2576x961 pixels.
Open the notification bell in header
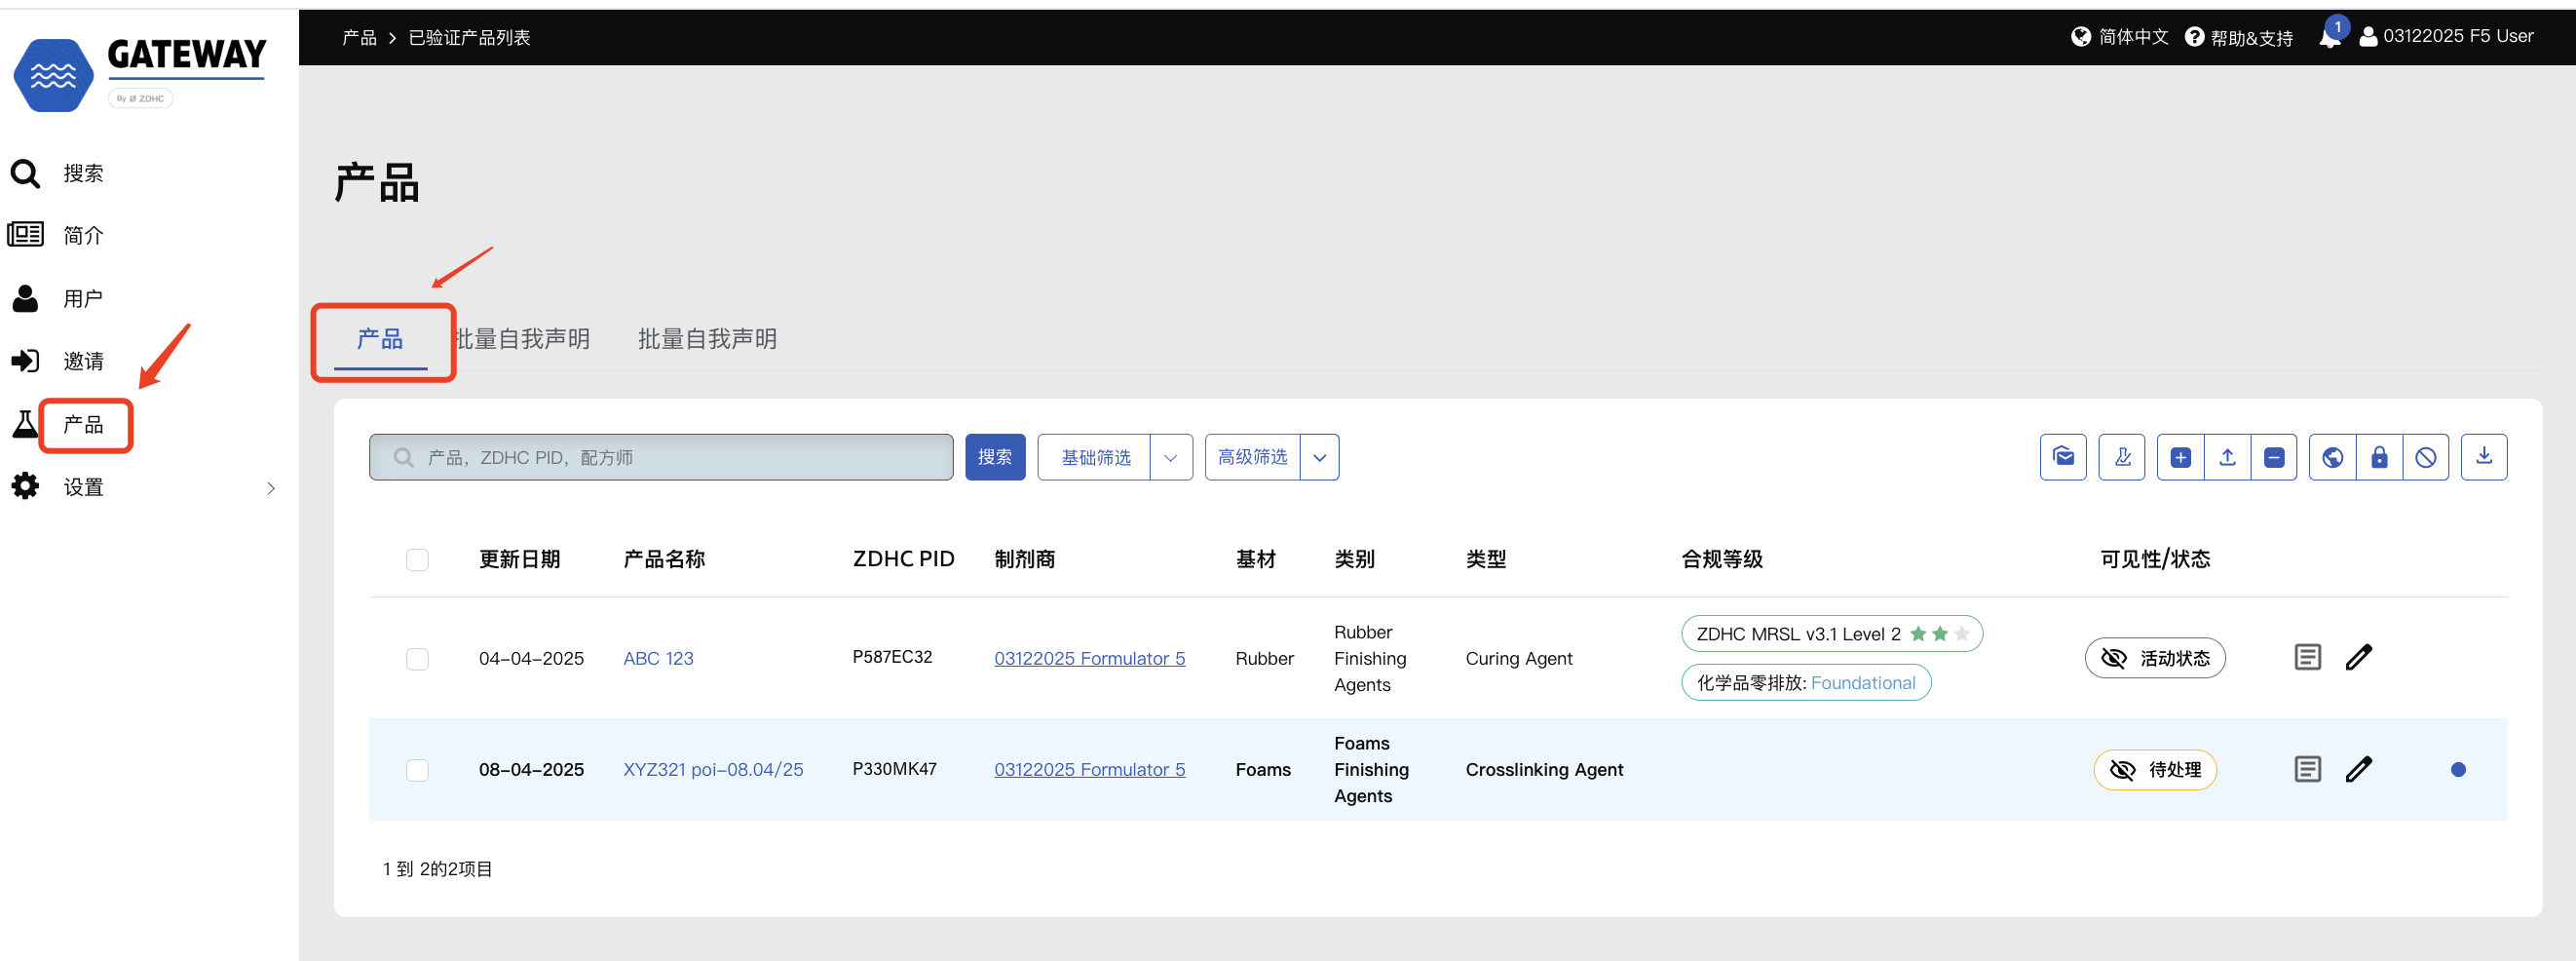click(2329, 37)
